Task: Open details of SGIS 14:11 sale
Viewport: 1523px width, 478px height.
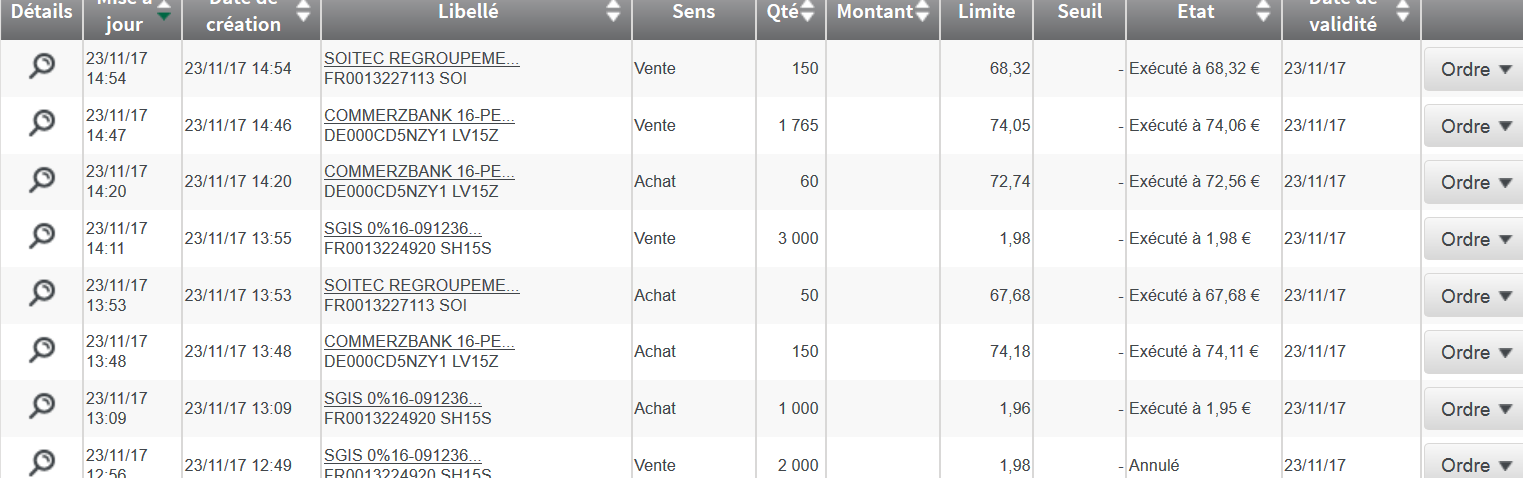Action: click(x=41, y=237)
